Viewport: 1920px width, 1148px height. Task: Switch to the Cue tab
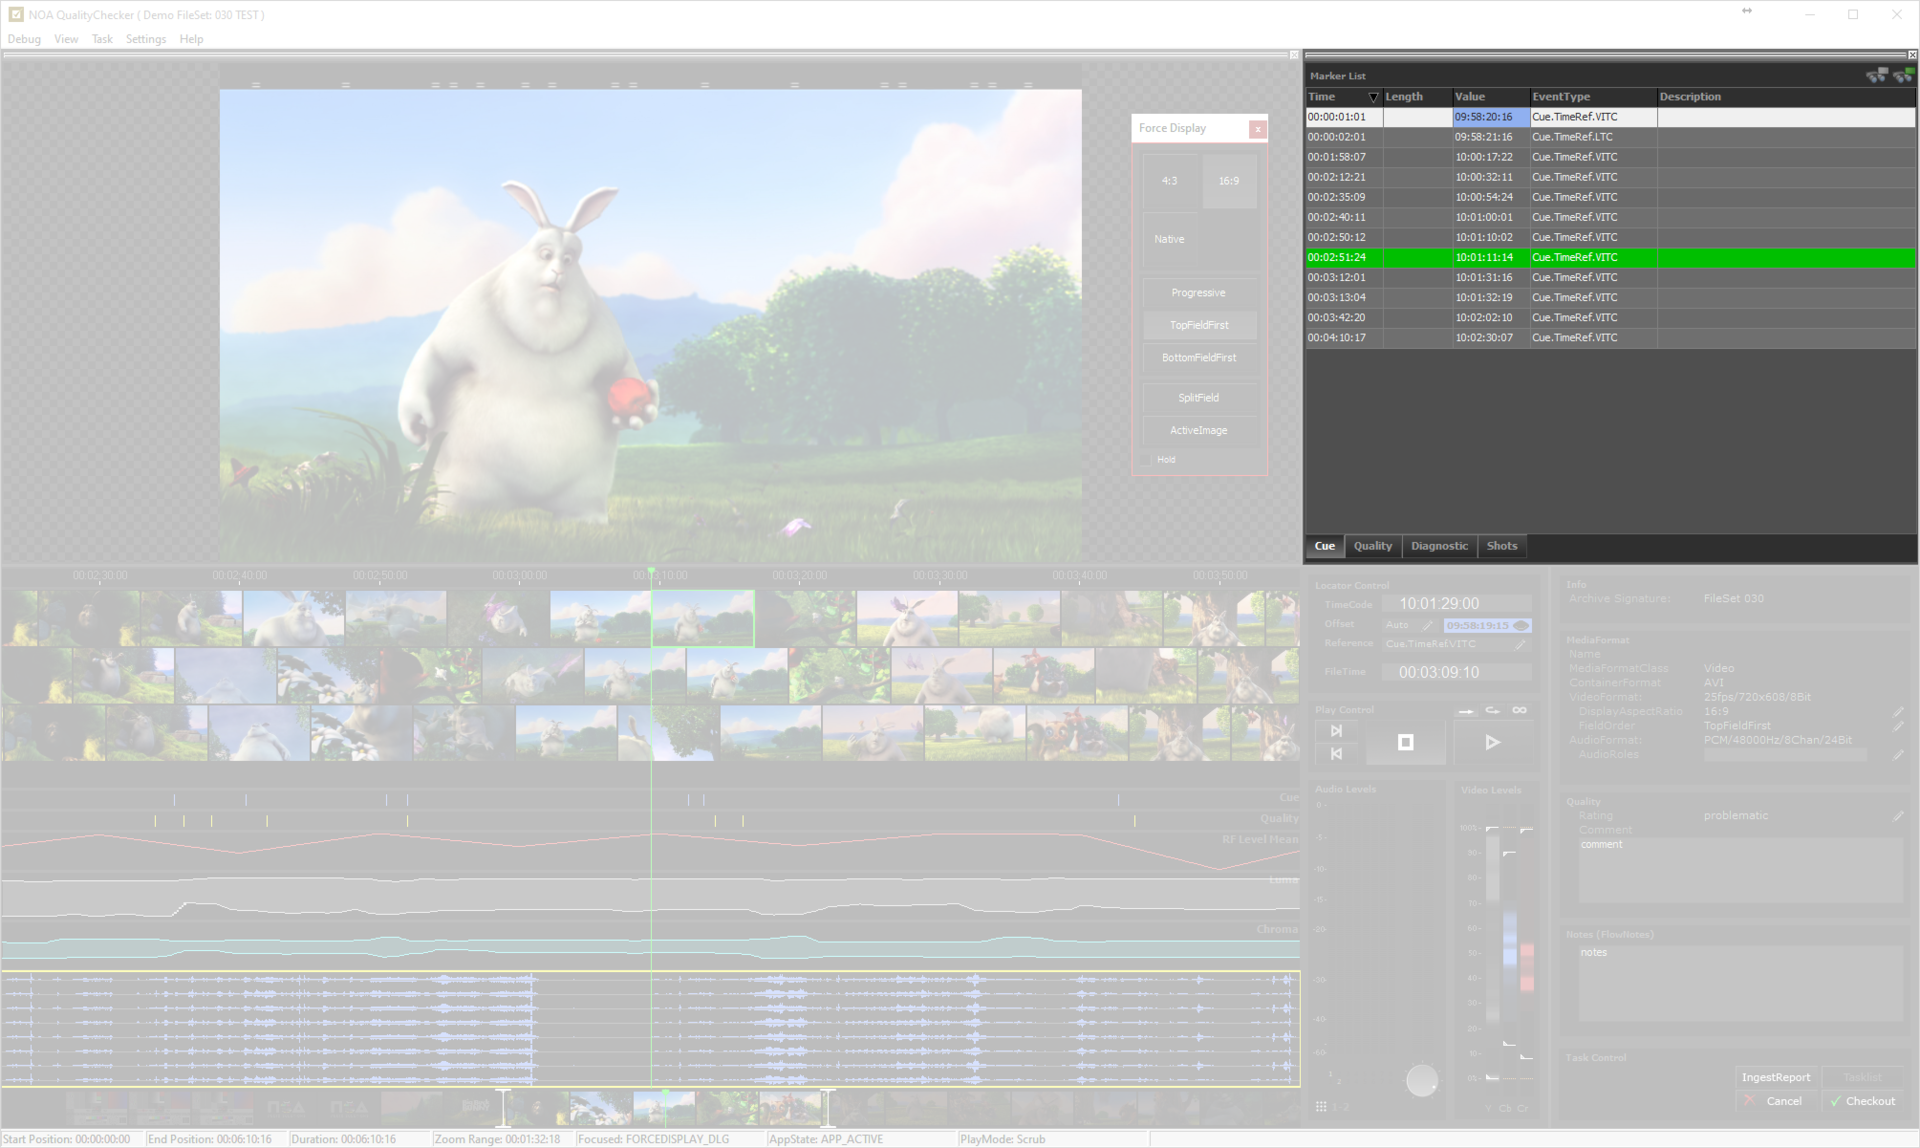point(1324,546)
